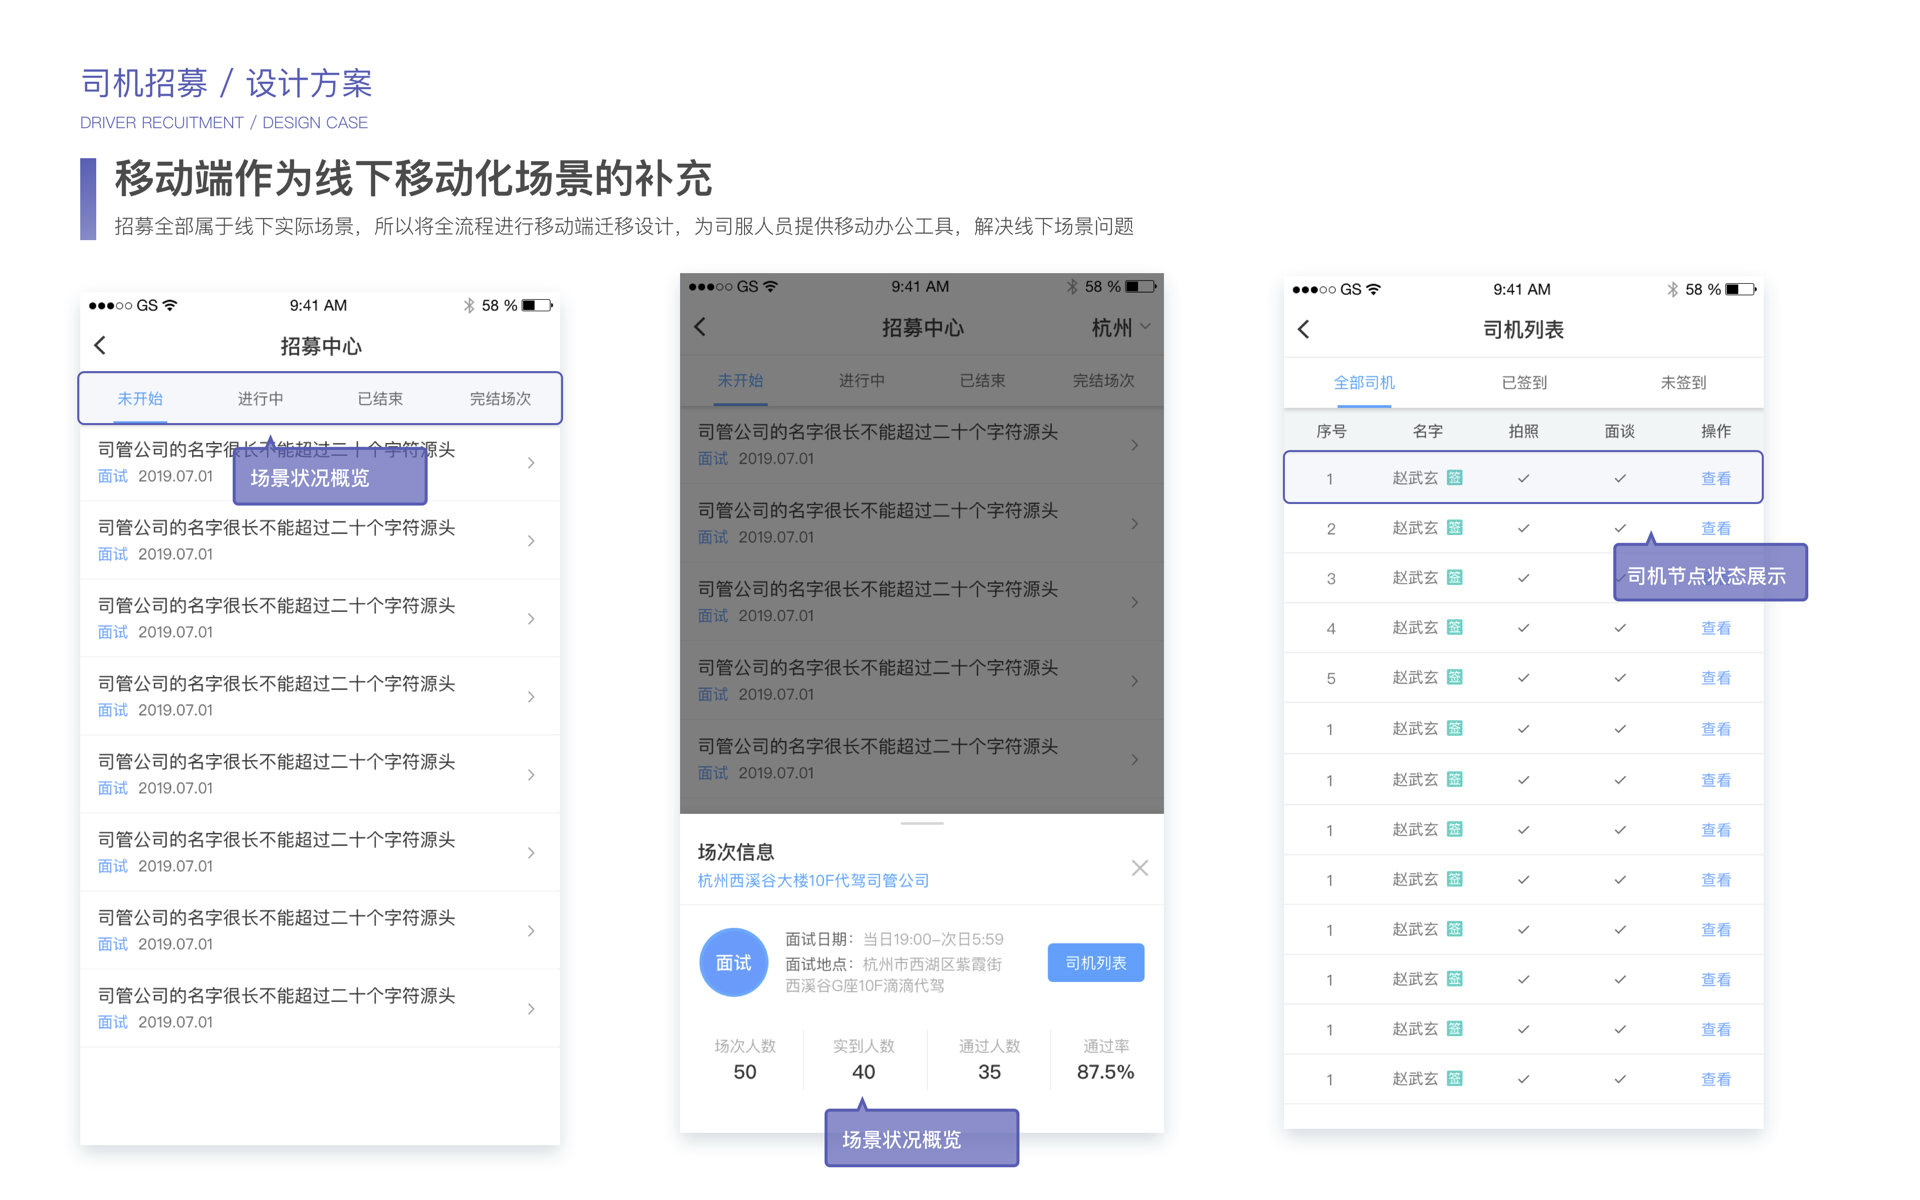
Task: Tap the bottom sheet drag handle
Action: pos(921,823)
